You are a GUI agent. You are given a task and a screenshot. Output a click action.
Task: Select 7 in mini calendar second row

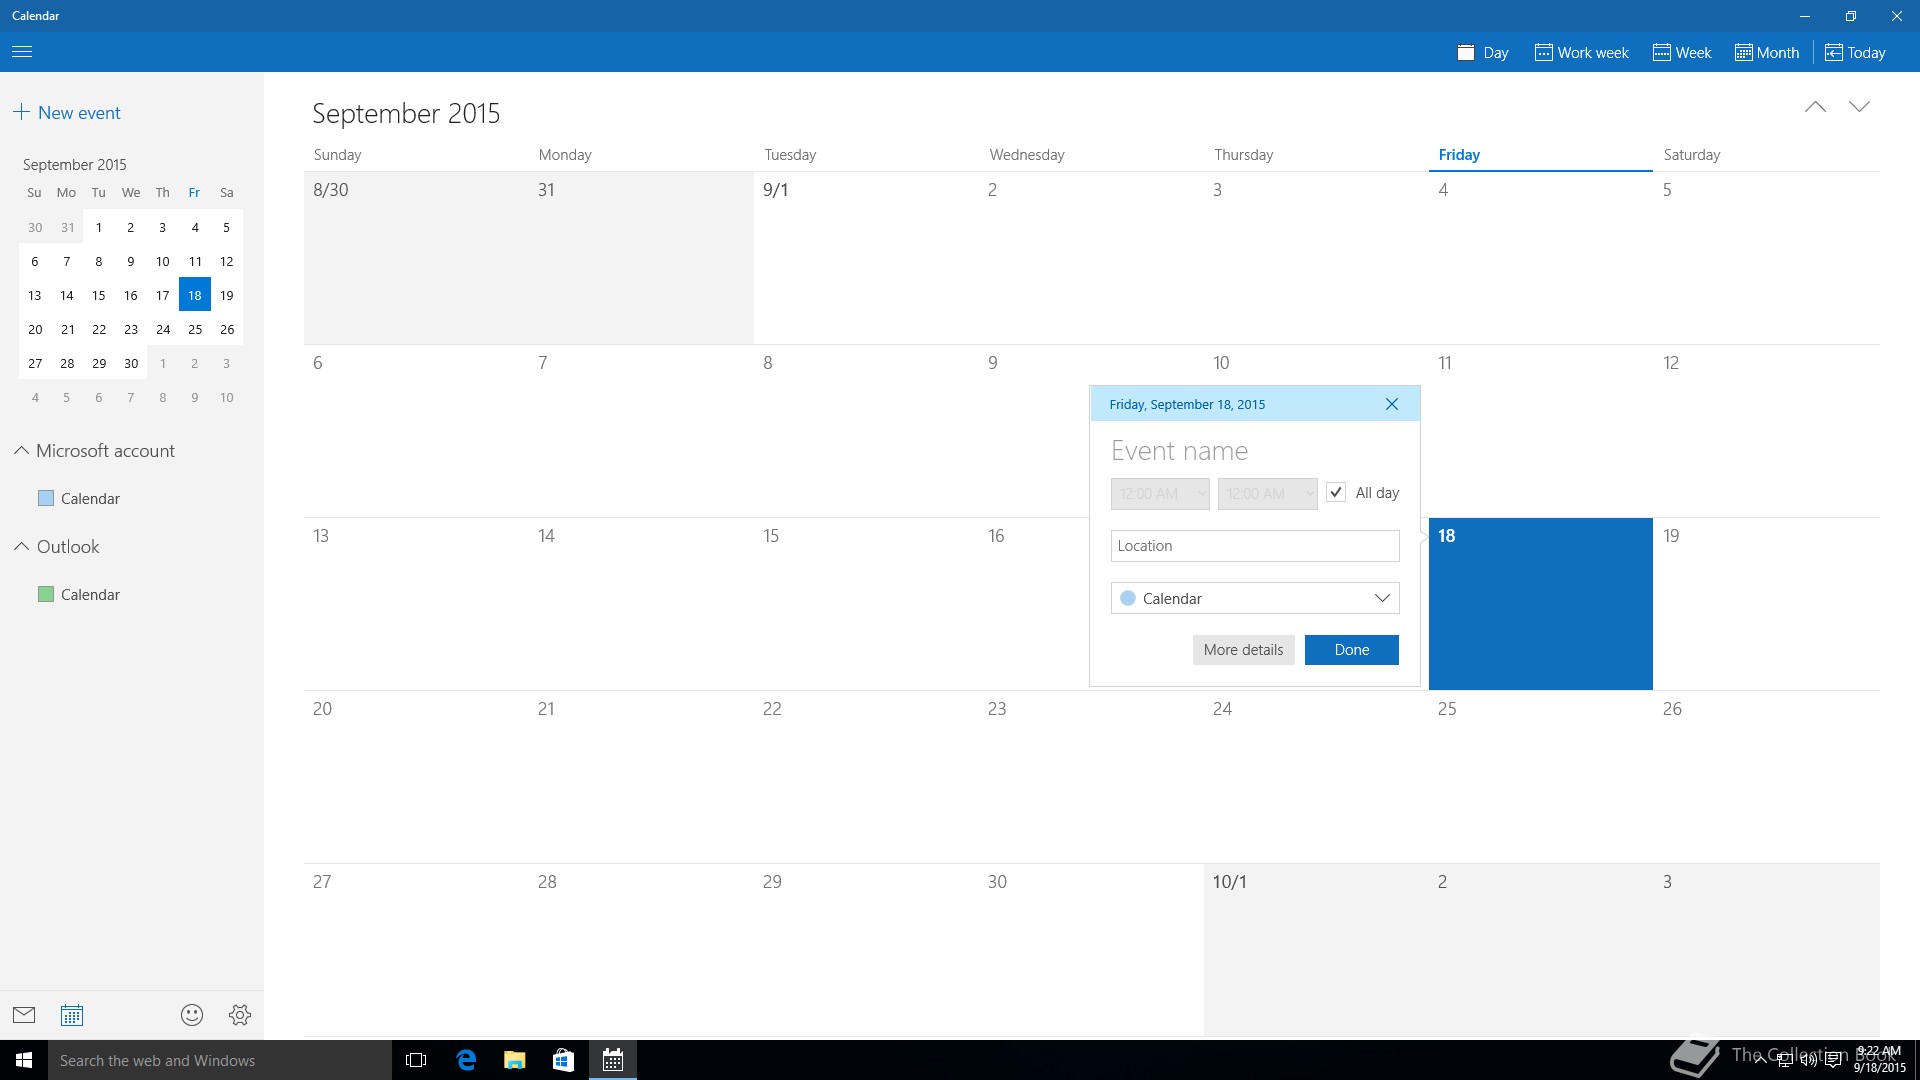(x=67, y=261)
